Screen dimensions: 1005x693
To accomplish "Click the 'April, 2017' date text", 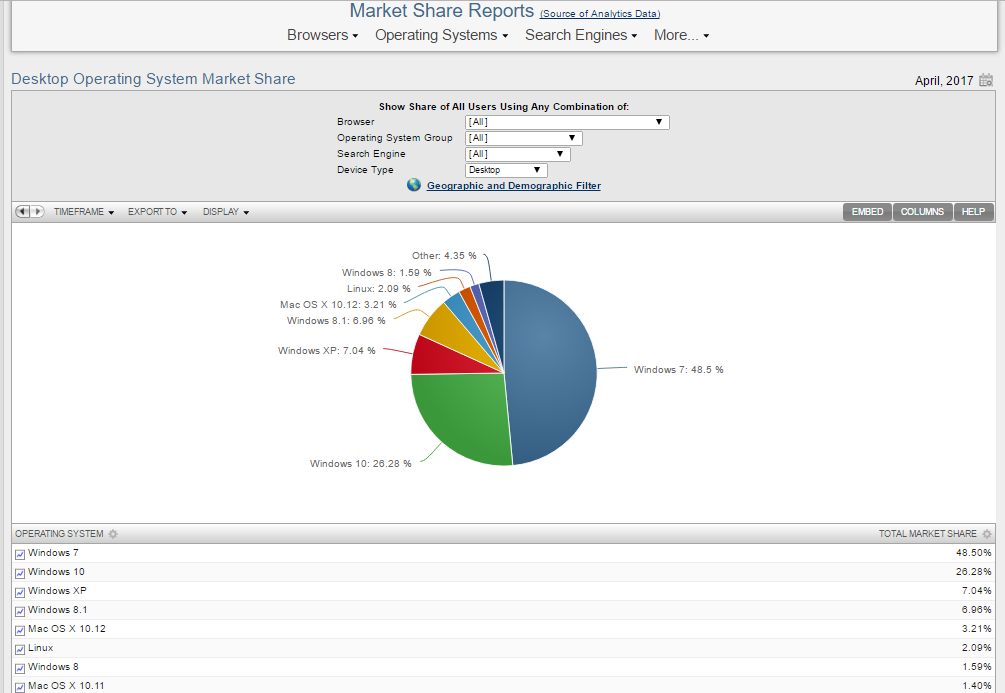I will click(944, 81).
